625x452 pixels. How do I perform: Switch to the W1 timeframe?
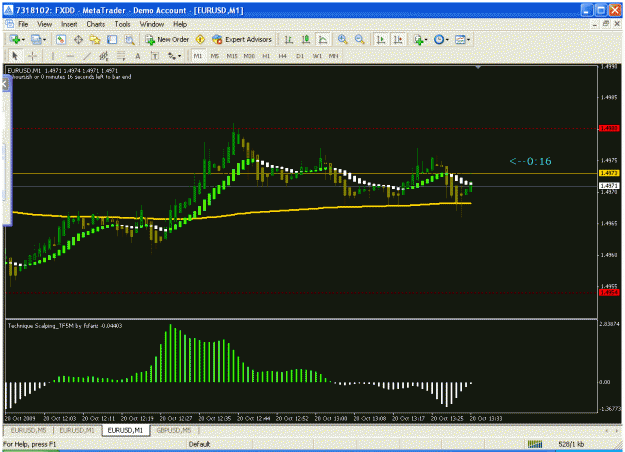tap(317, 56)
